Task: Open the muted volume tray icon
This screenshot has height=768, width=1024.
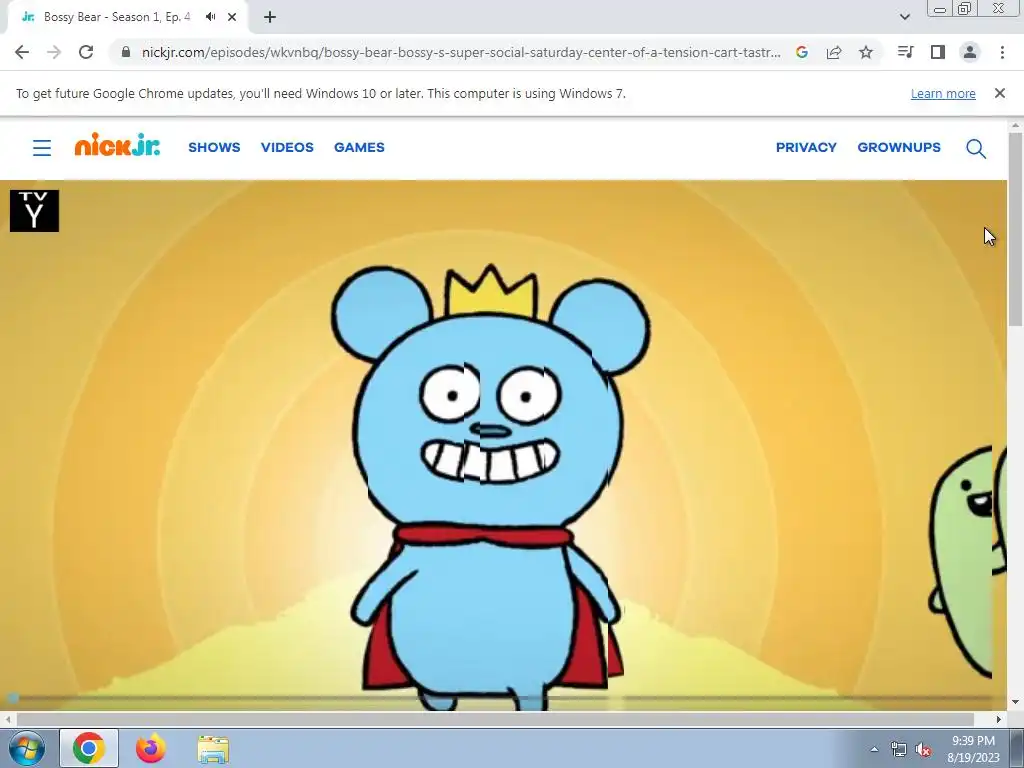Action: [923, 749]
